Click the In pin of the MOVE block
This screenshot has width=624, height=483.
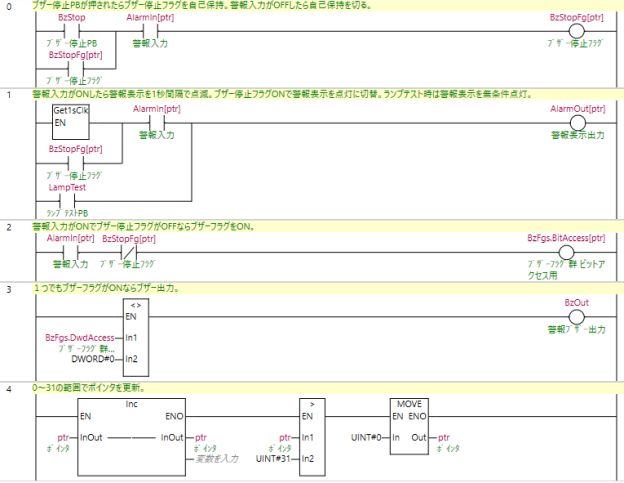[x=396, y=438]
